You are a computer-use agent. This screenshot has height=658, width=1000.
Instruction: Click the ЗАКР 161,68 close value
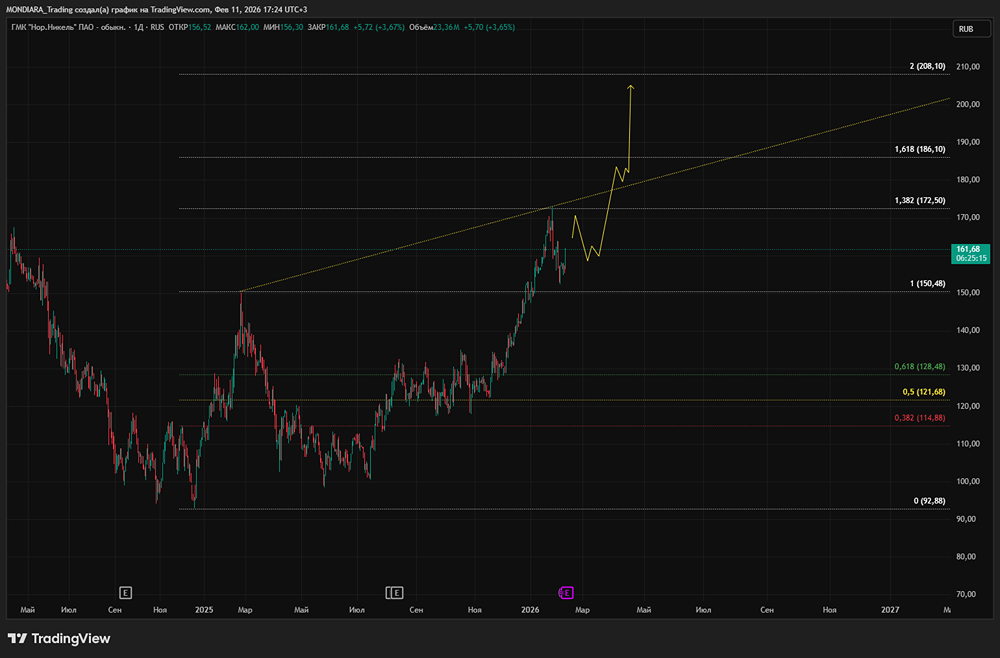(328, 27)
